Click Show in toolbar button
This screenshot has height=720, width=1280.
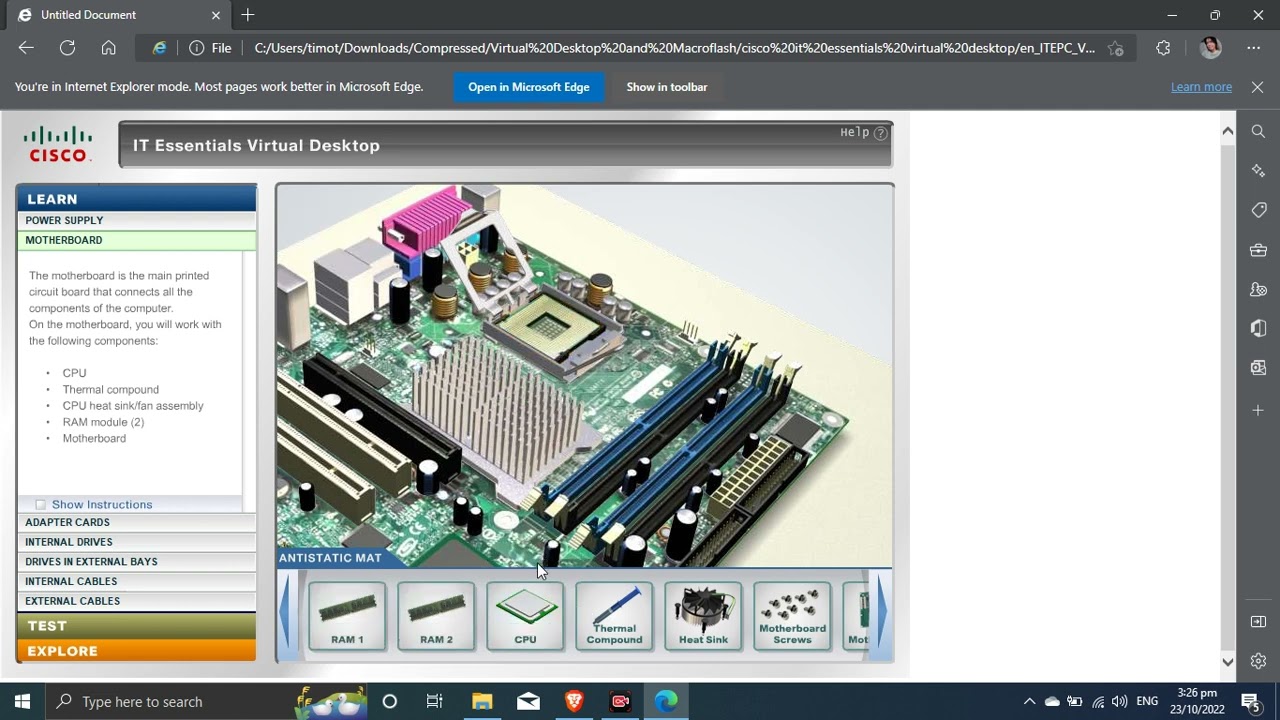667,87
